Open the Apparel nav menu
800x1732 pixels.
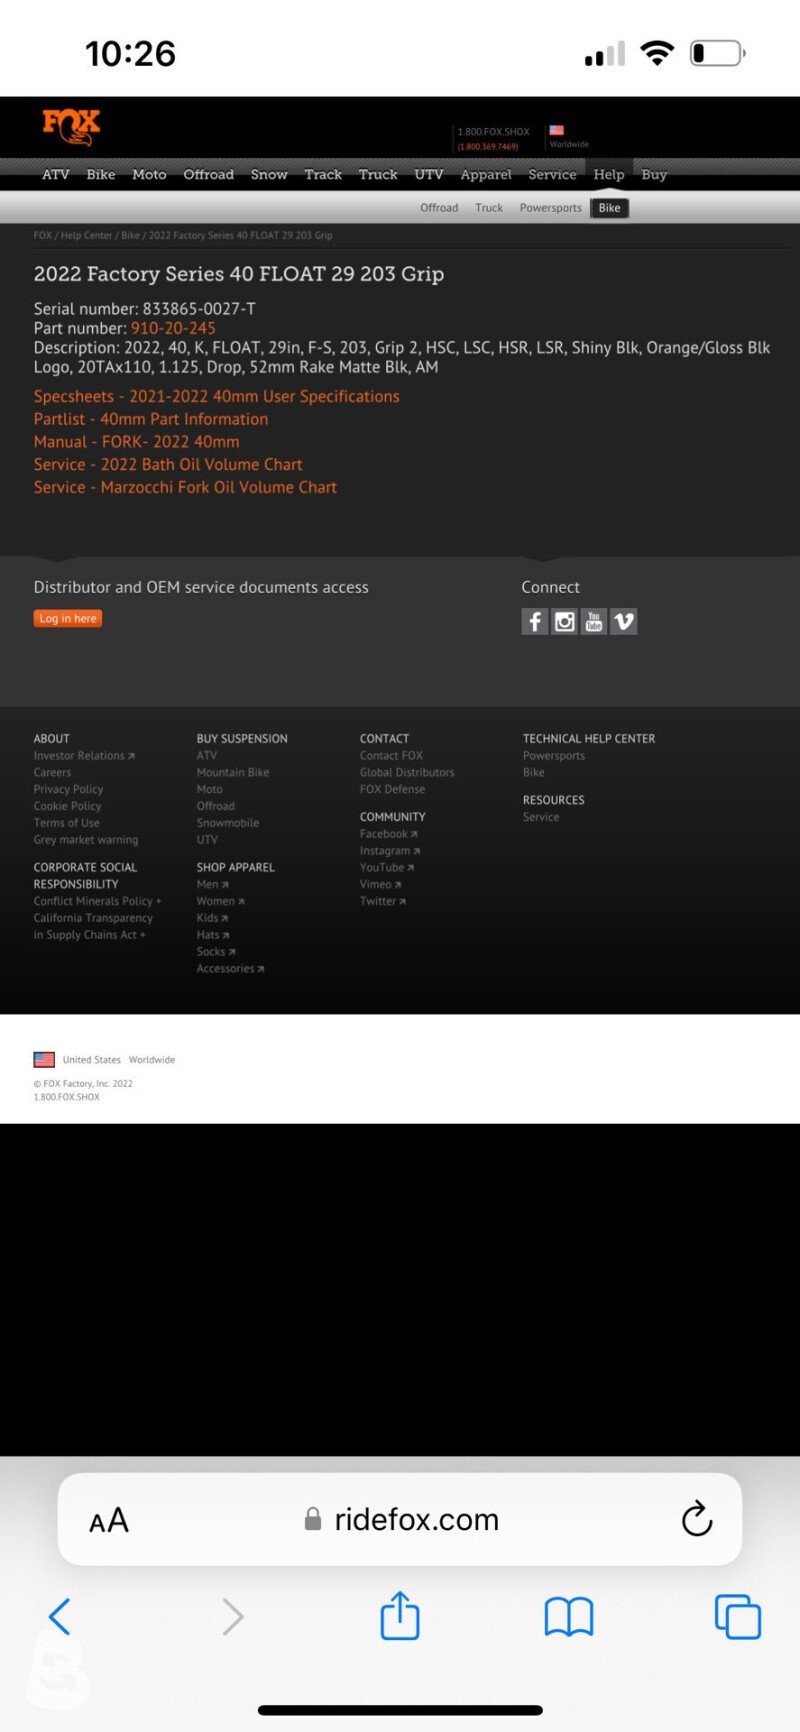(x=486, y=174)
